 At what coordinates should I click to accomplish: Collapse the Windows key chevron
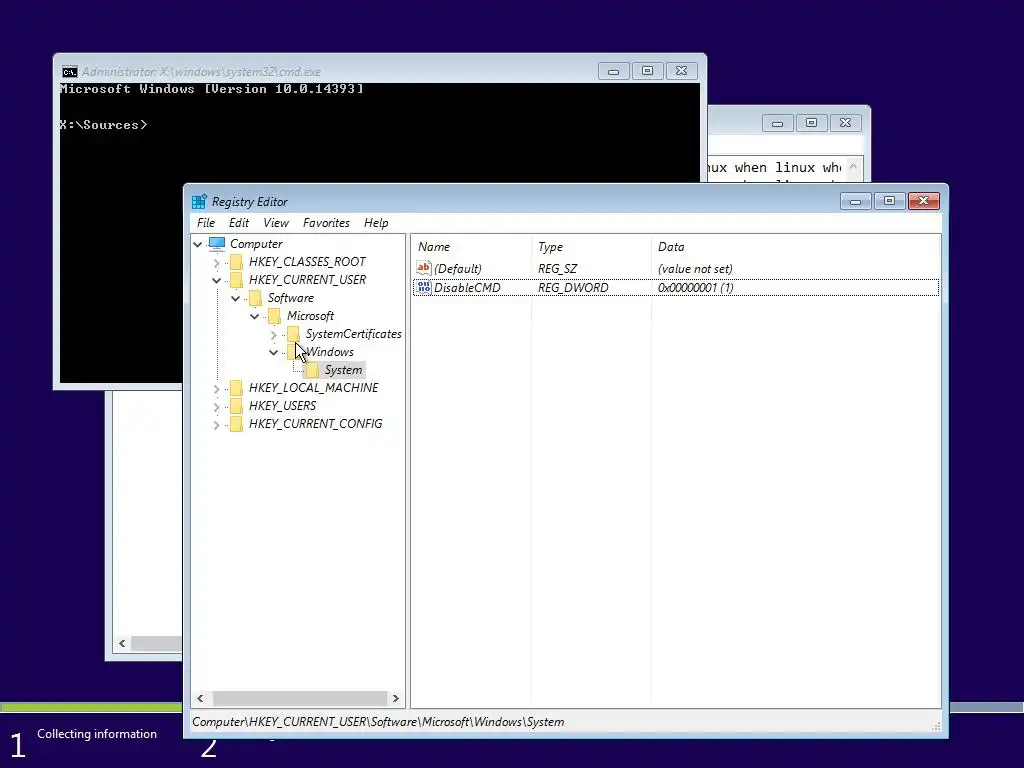coord(273,352)
